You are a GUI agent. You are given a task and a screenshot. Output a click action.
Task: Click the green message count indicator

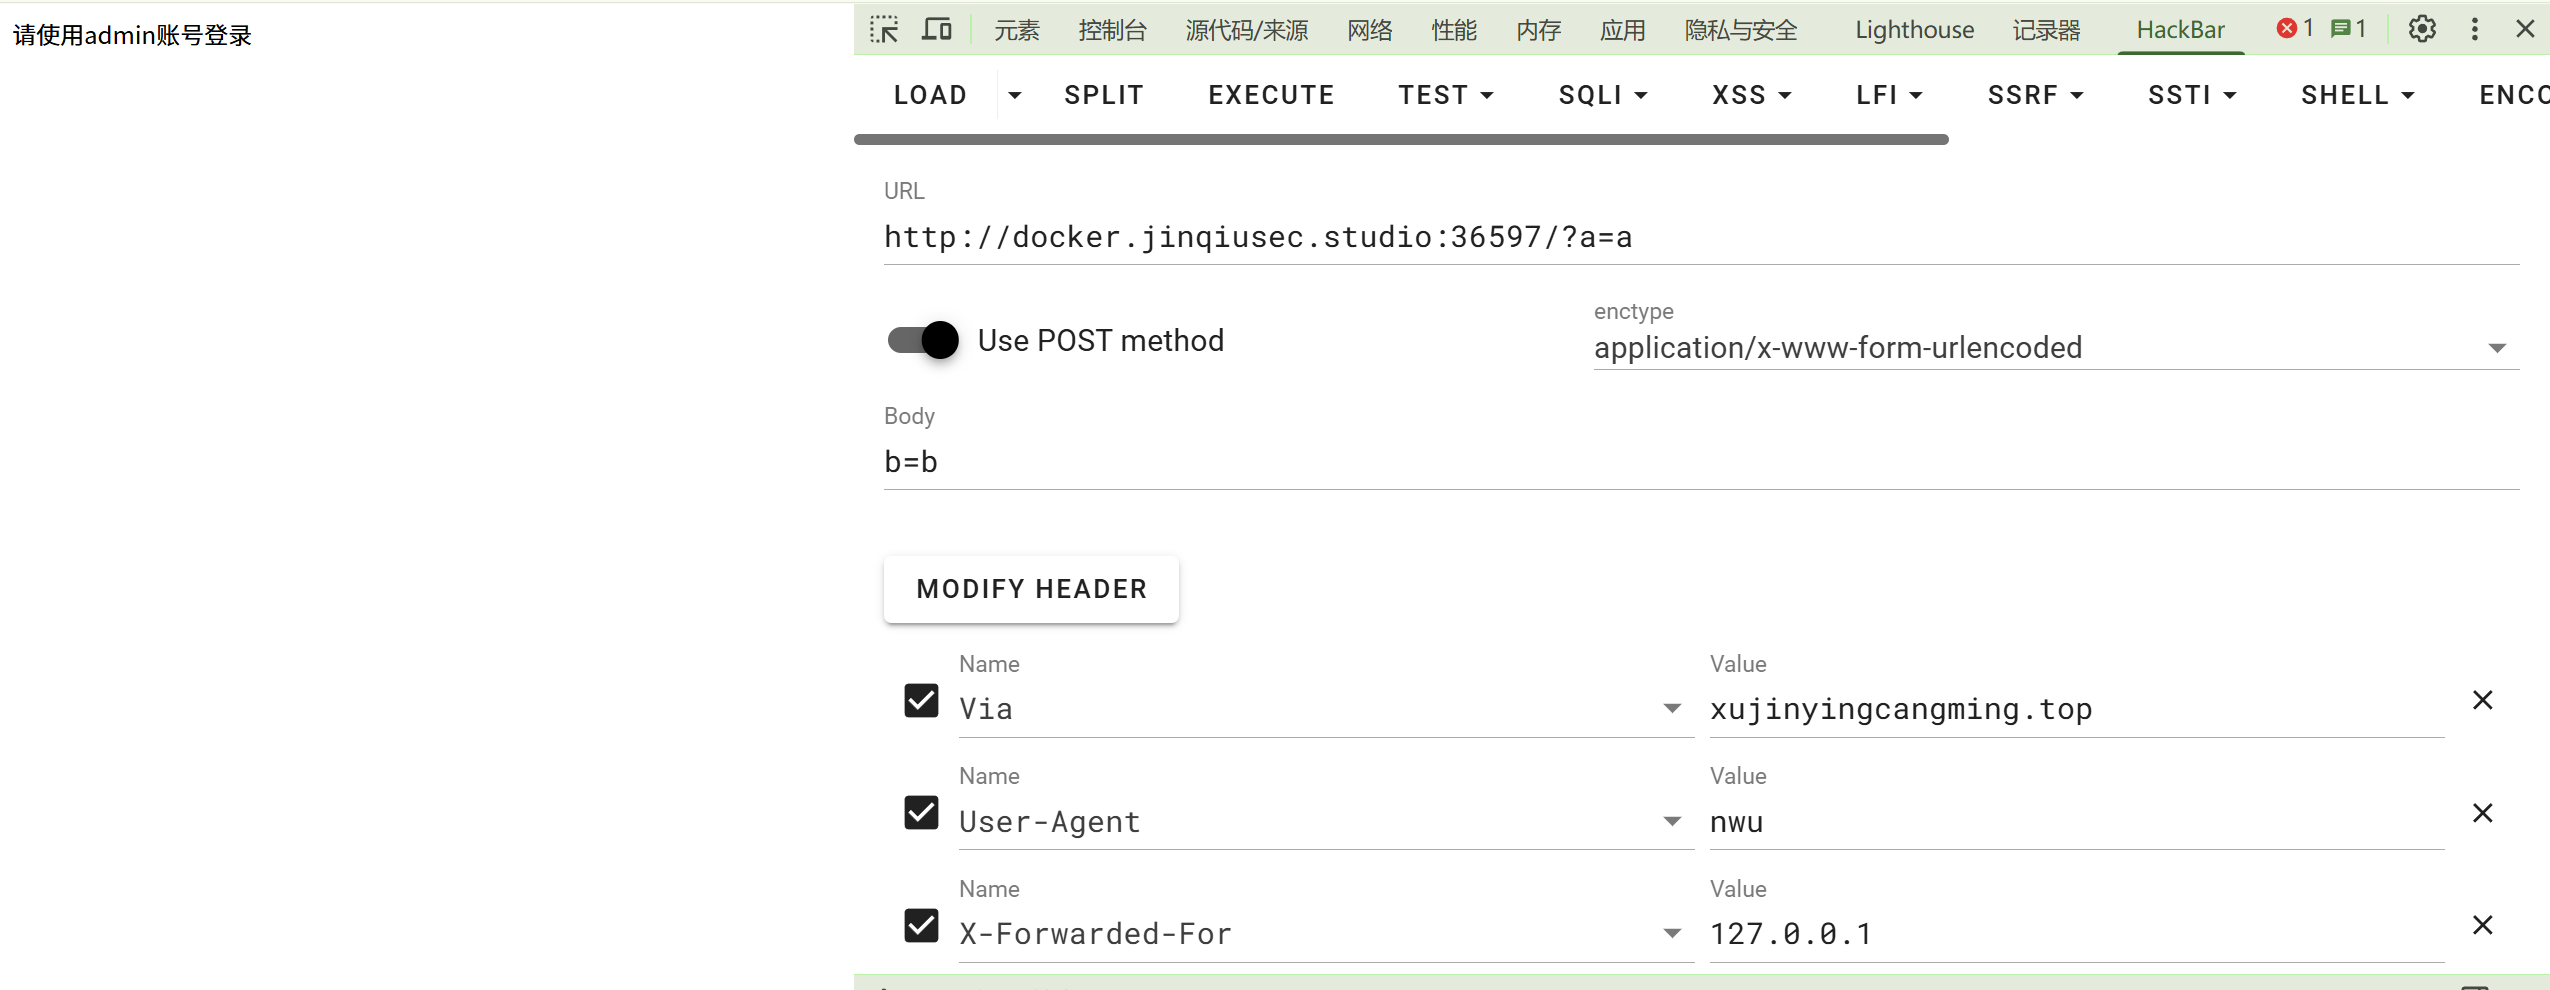(x=2348, y=29)
